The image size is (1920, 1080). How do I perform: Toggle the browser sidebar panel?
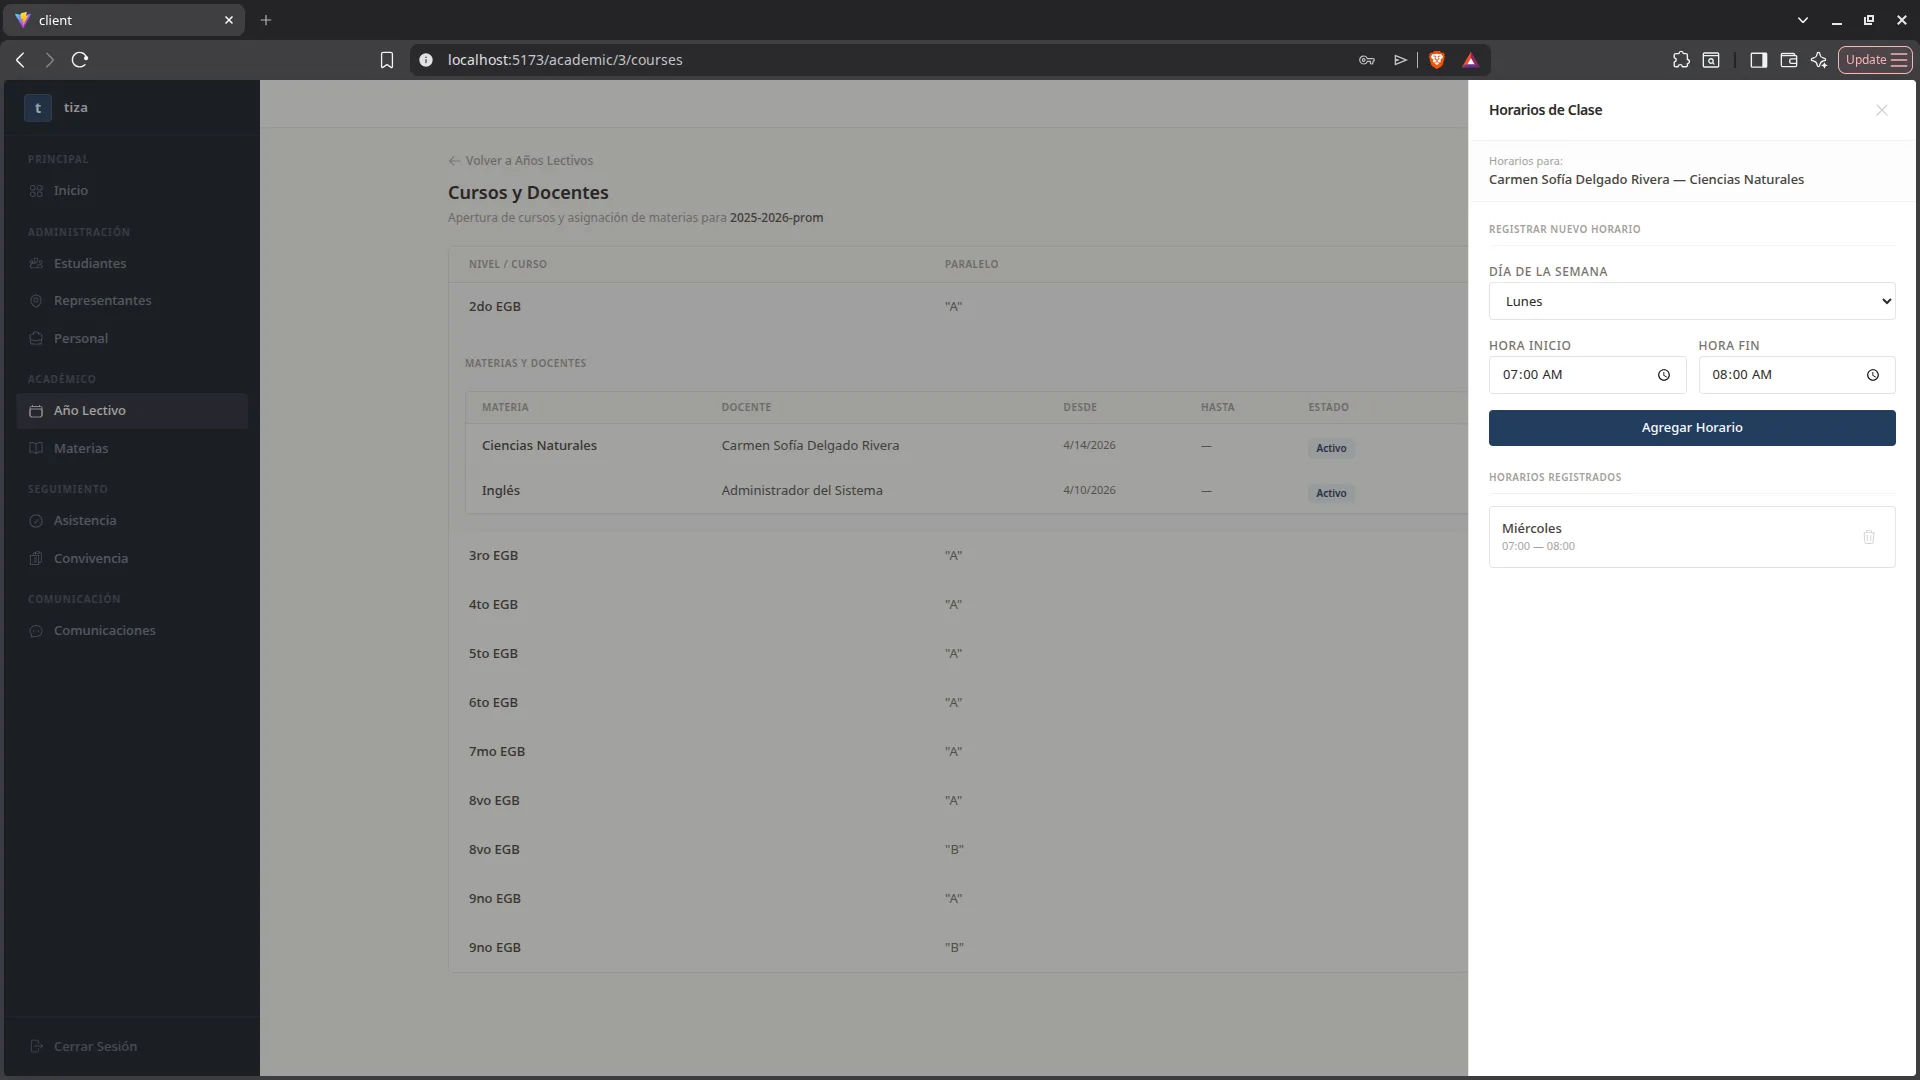coord(1757,60)
